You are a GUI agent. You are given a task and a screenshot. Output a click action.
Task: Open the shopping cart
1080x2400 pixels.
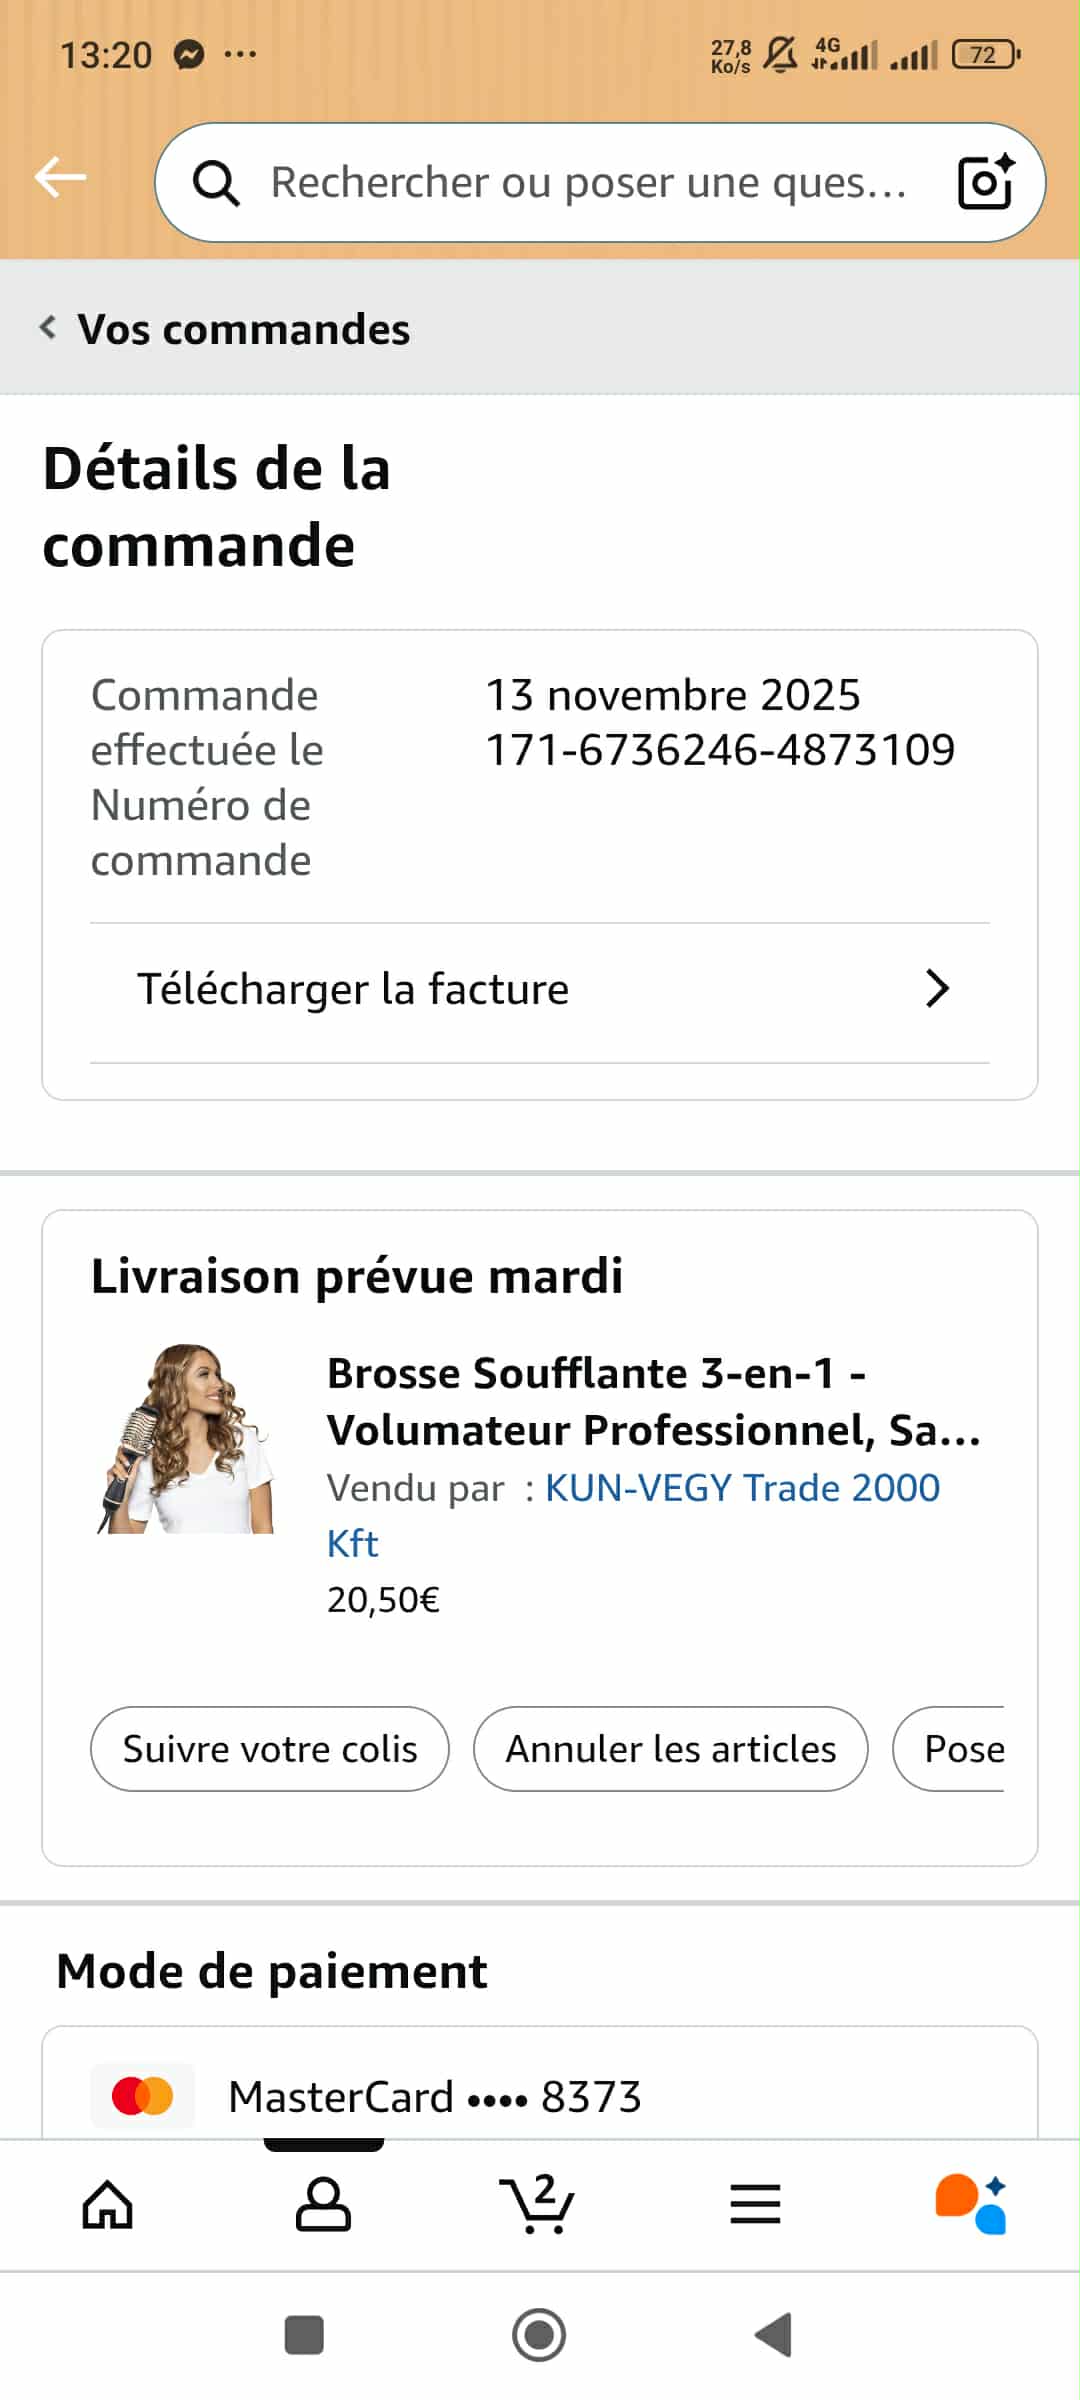coord(538,2204)
